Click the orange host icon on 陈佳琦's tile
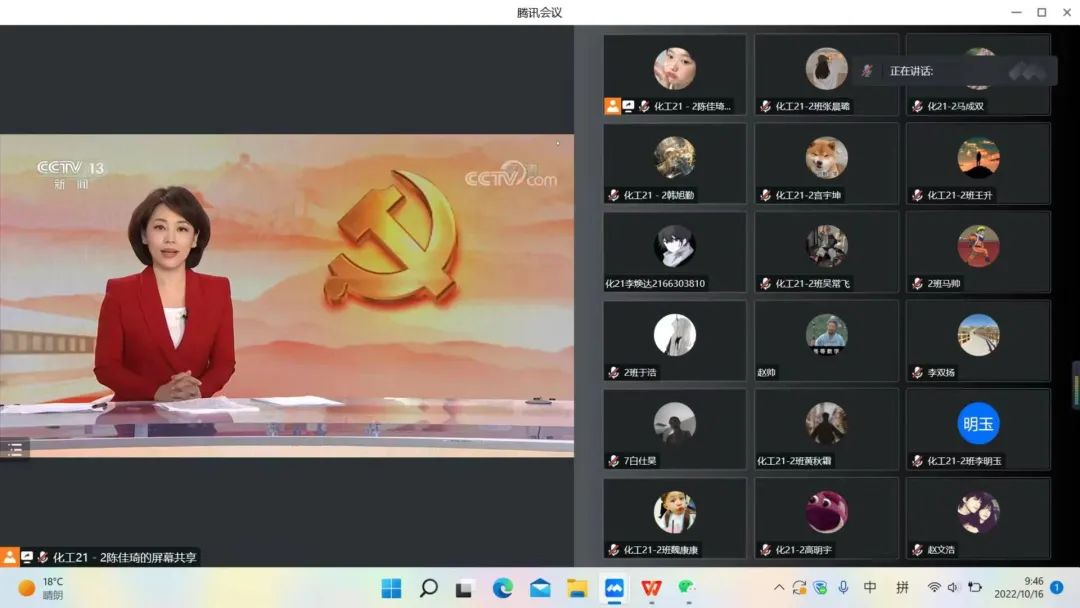This screenshot has width=1080, height=608. [612, 105]
